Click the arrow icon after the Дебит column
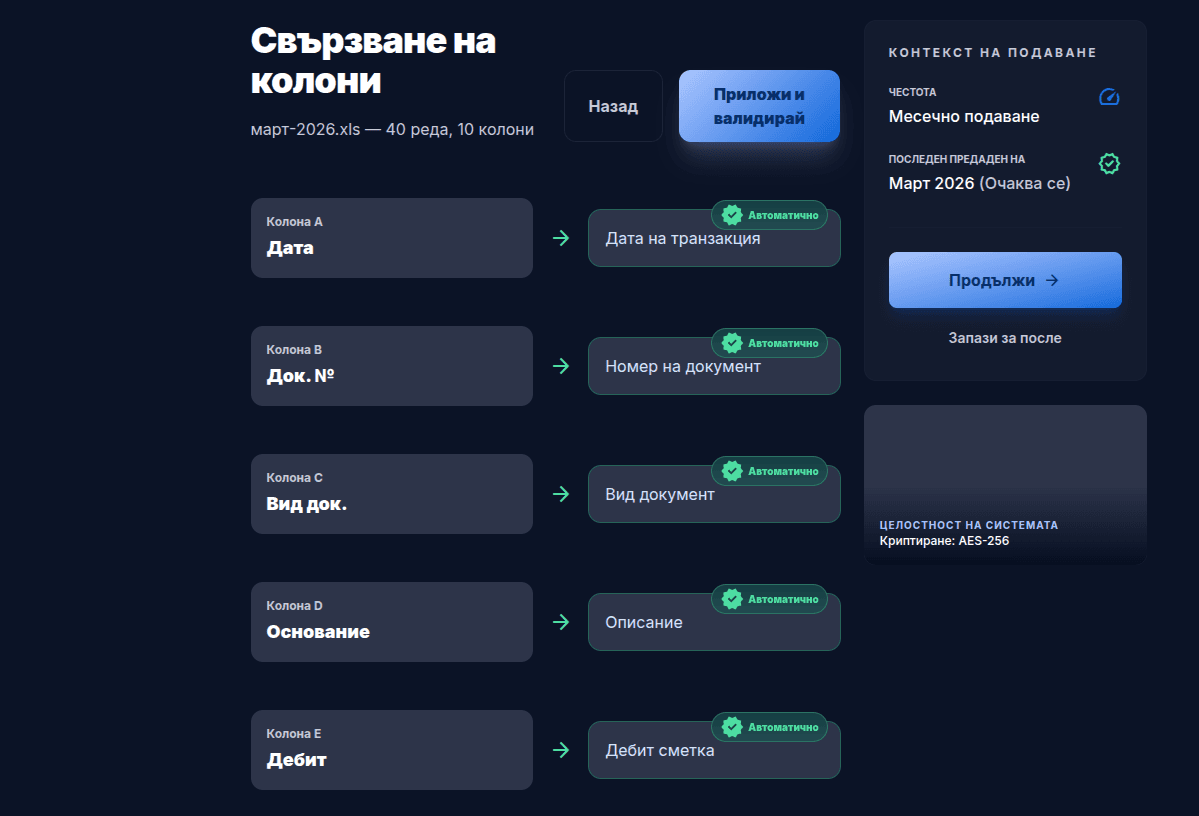 561,750
